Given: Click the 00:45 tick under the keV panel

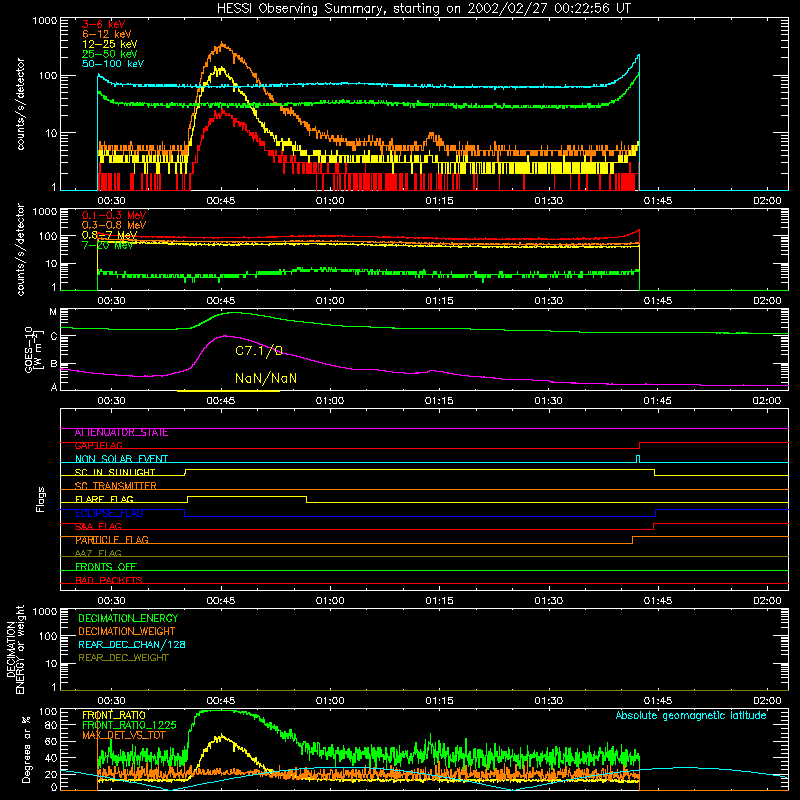Looking at the screenshot, I should [x=221, y=201].
